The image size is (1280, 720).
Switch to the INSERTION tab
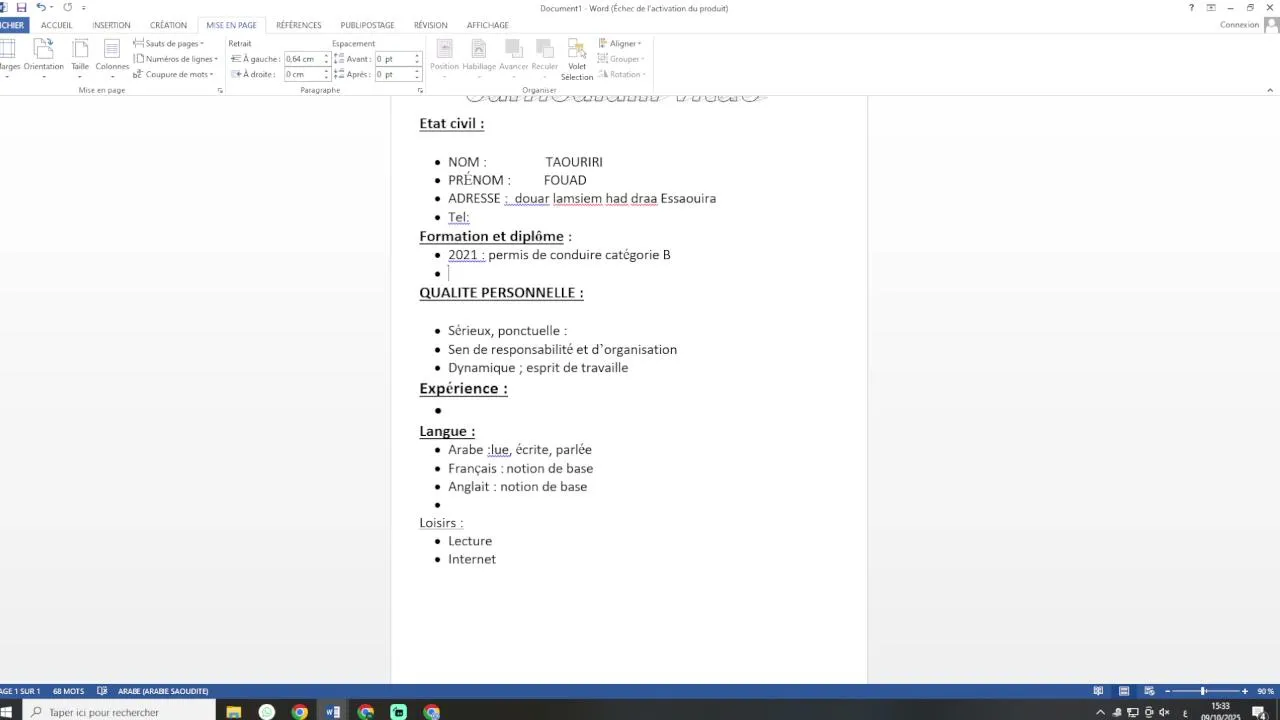(x=111, y=25)
